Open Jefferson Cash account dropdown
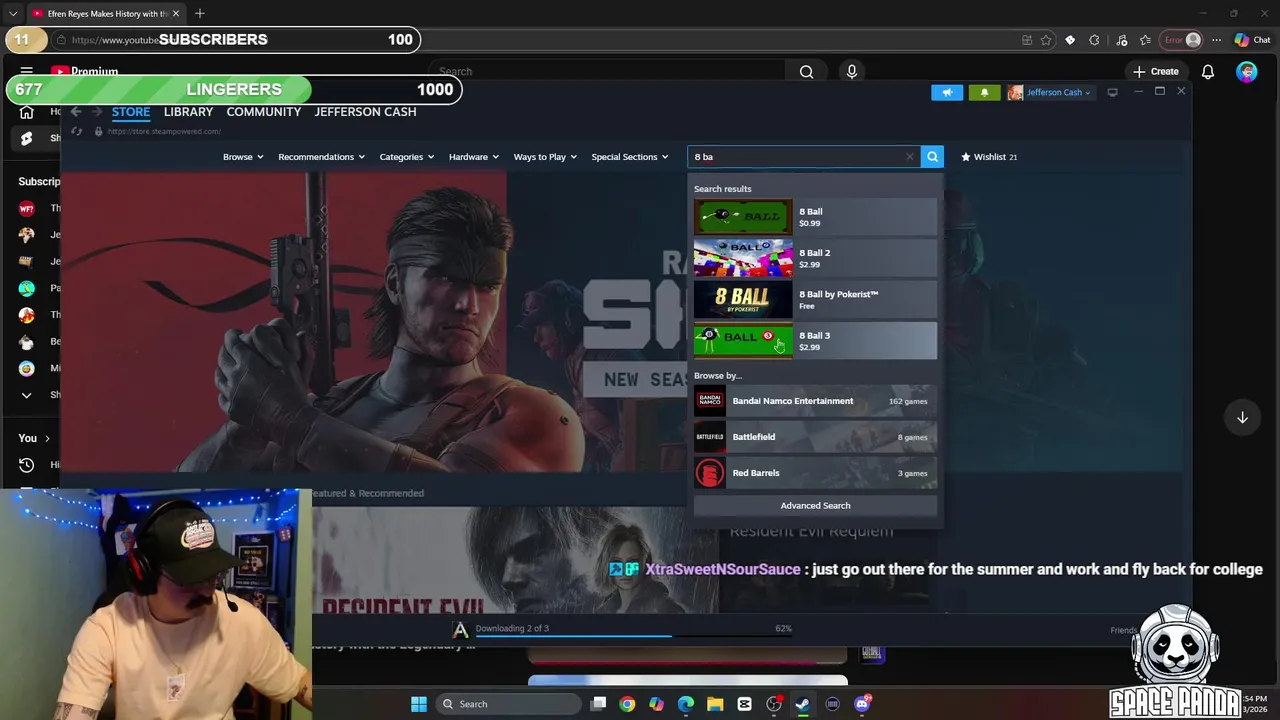1280x720 pixels. pos(1050,92)
